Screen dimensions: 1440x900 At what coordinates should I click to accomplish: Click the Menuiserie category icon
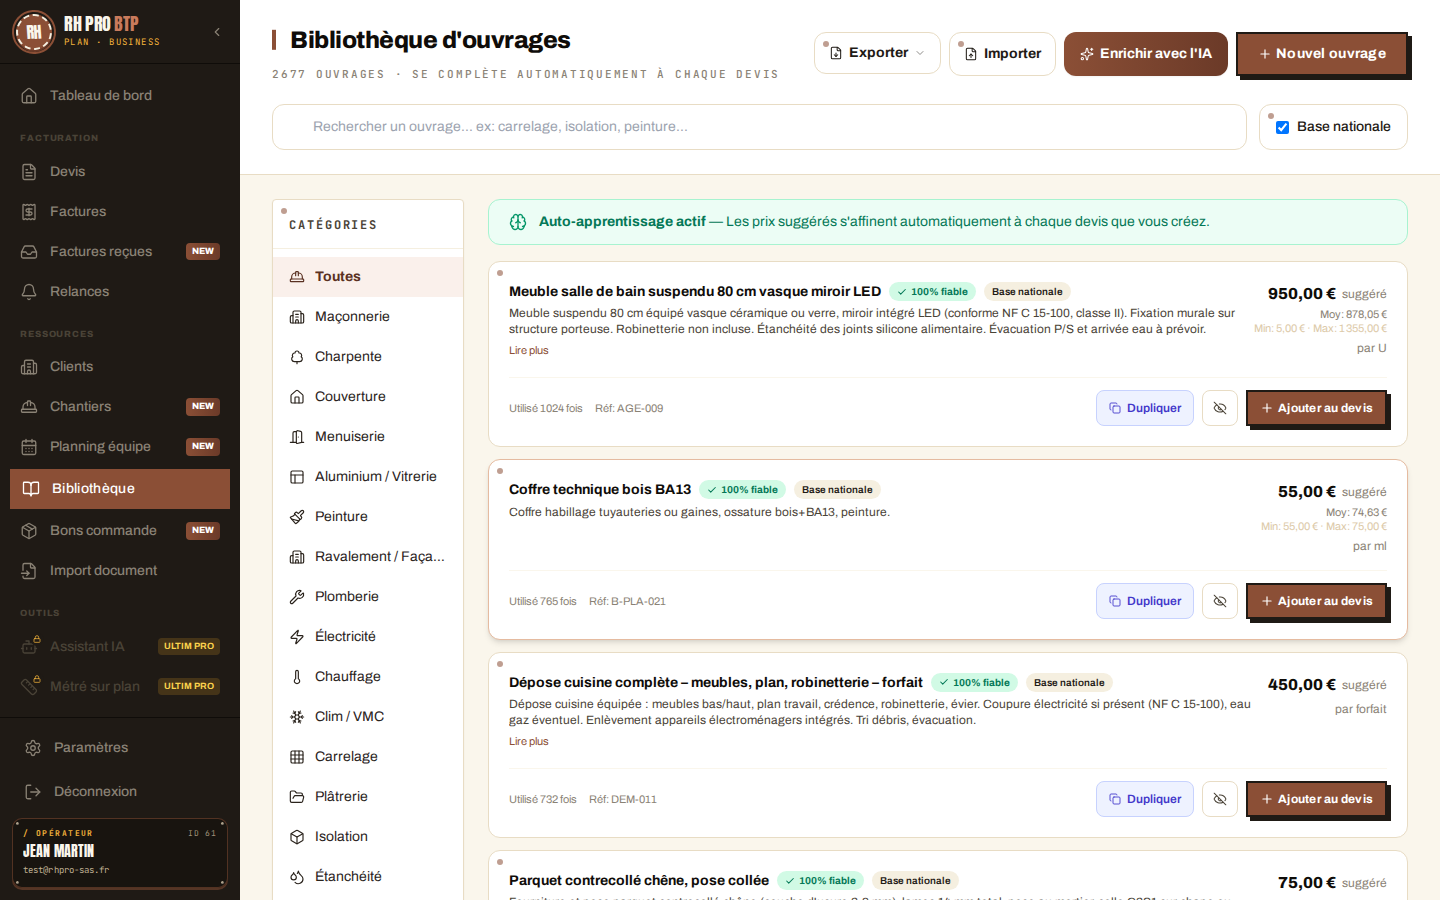297,436
